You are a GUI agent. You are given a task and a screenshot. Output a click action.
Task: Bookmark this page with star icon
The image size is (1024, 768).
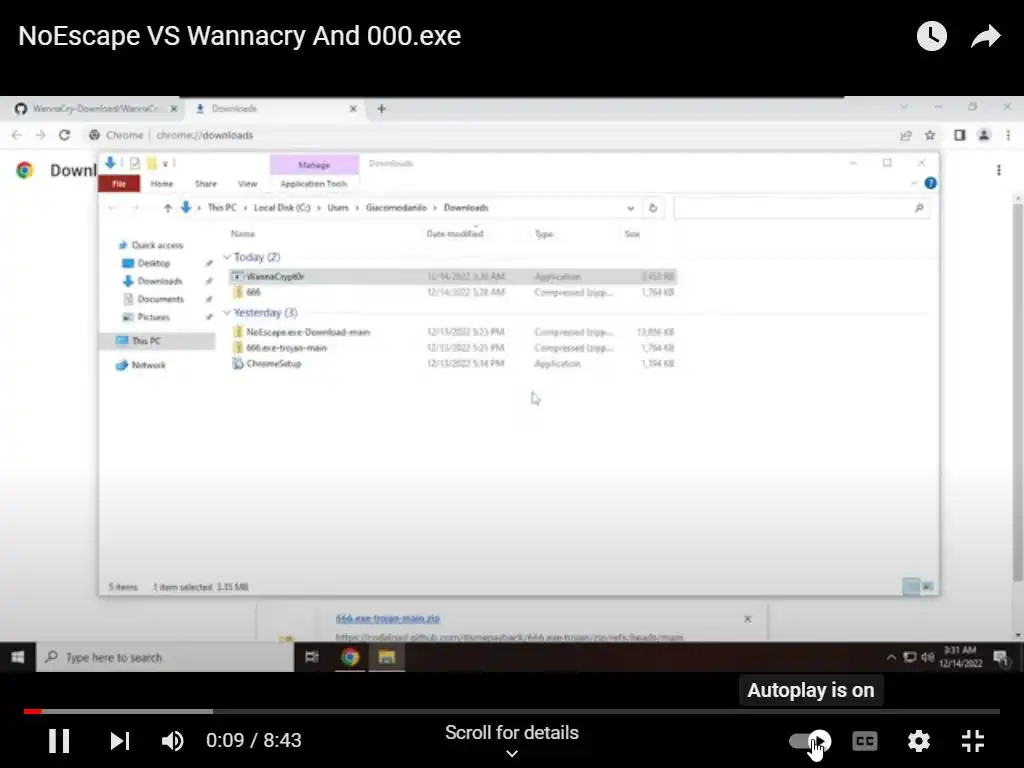click(x=930, y=135)
